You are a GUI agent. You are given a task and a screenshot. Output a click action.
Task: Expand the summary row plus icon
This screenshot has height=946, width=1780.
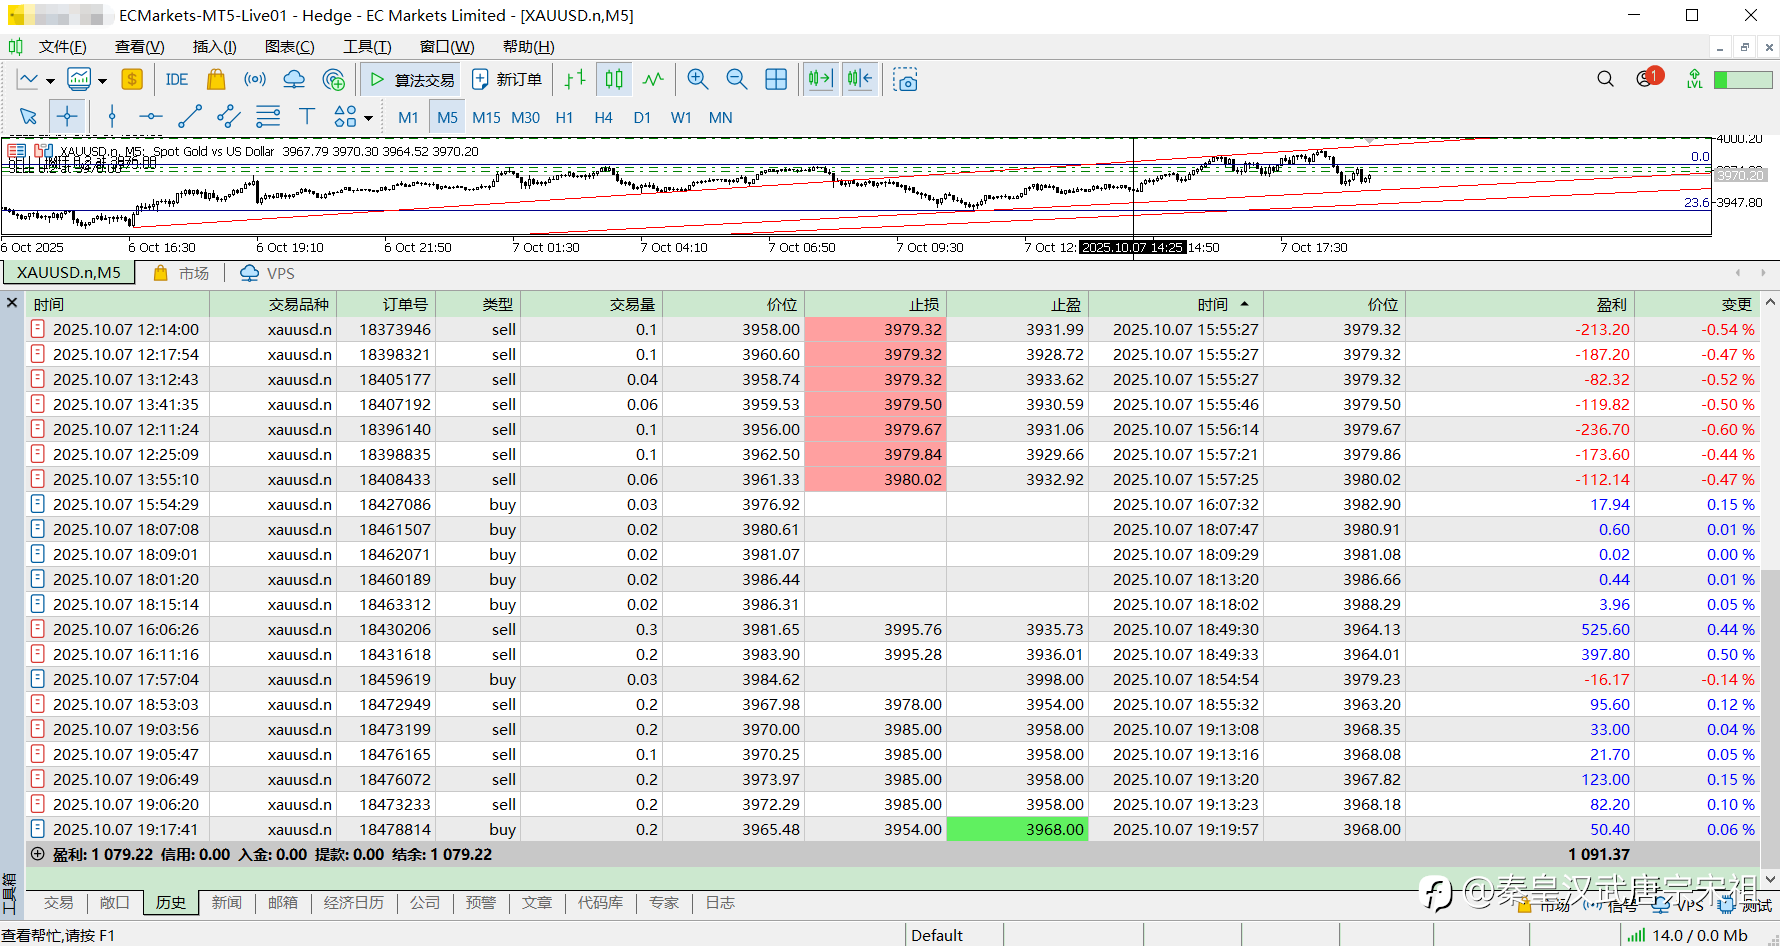38,854
